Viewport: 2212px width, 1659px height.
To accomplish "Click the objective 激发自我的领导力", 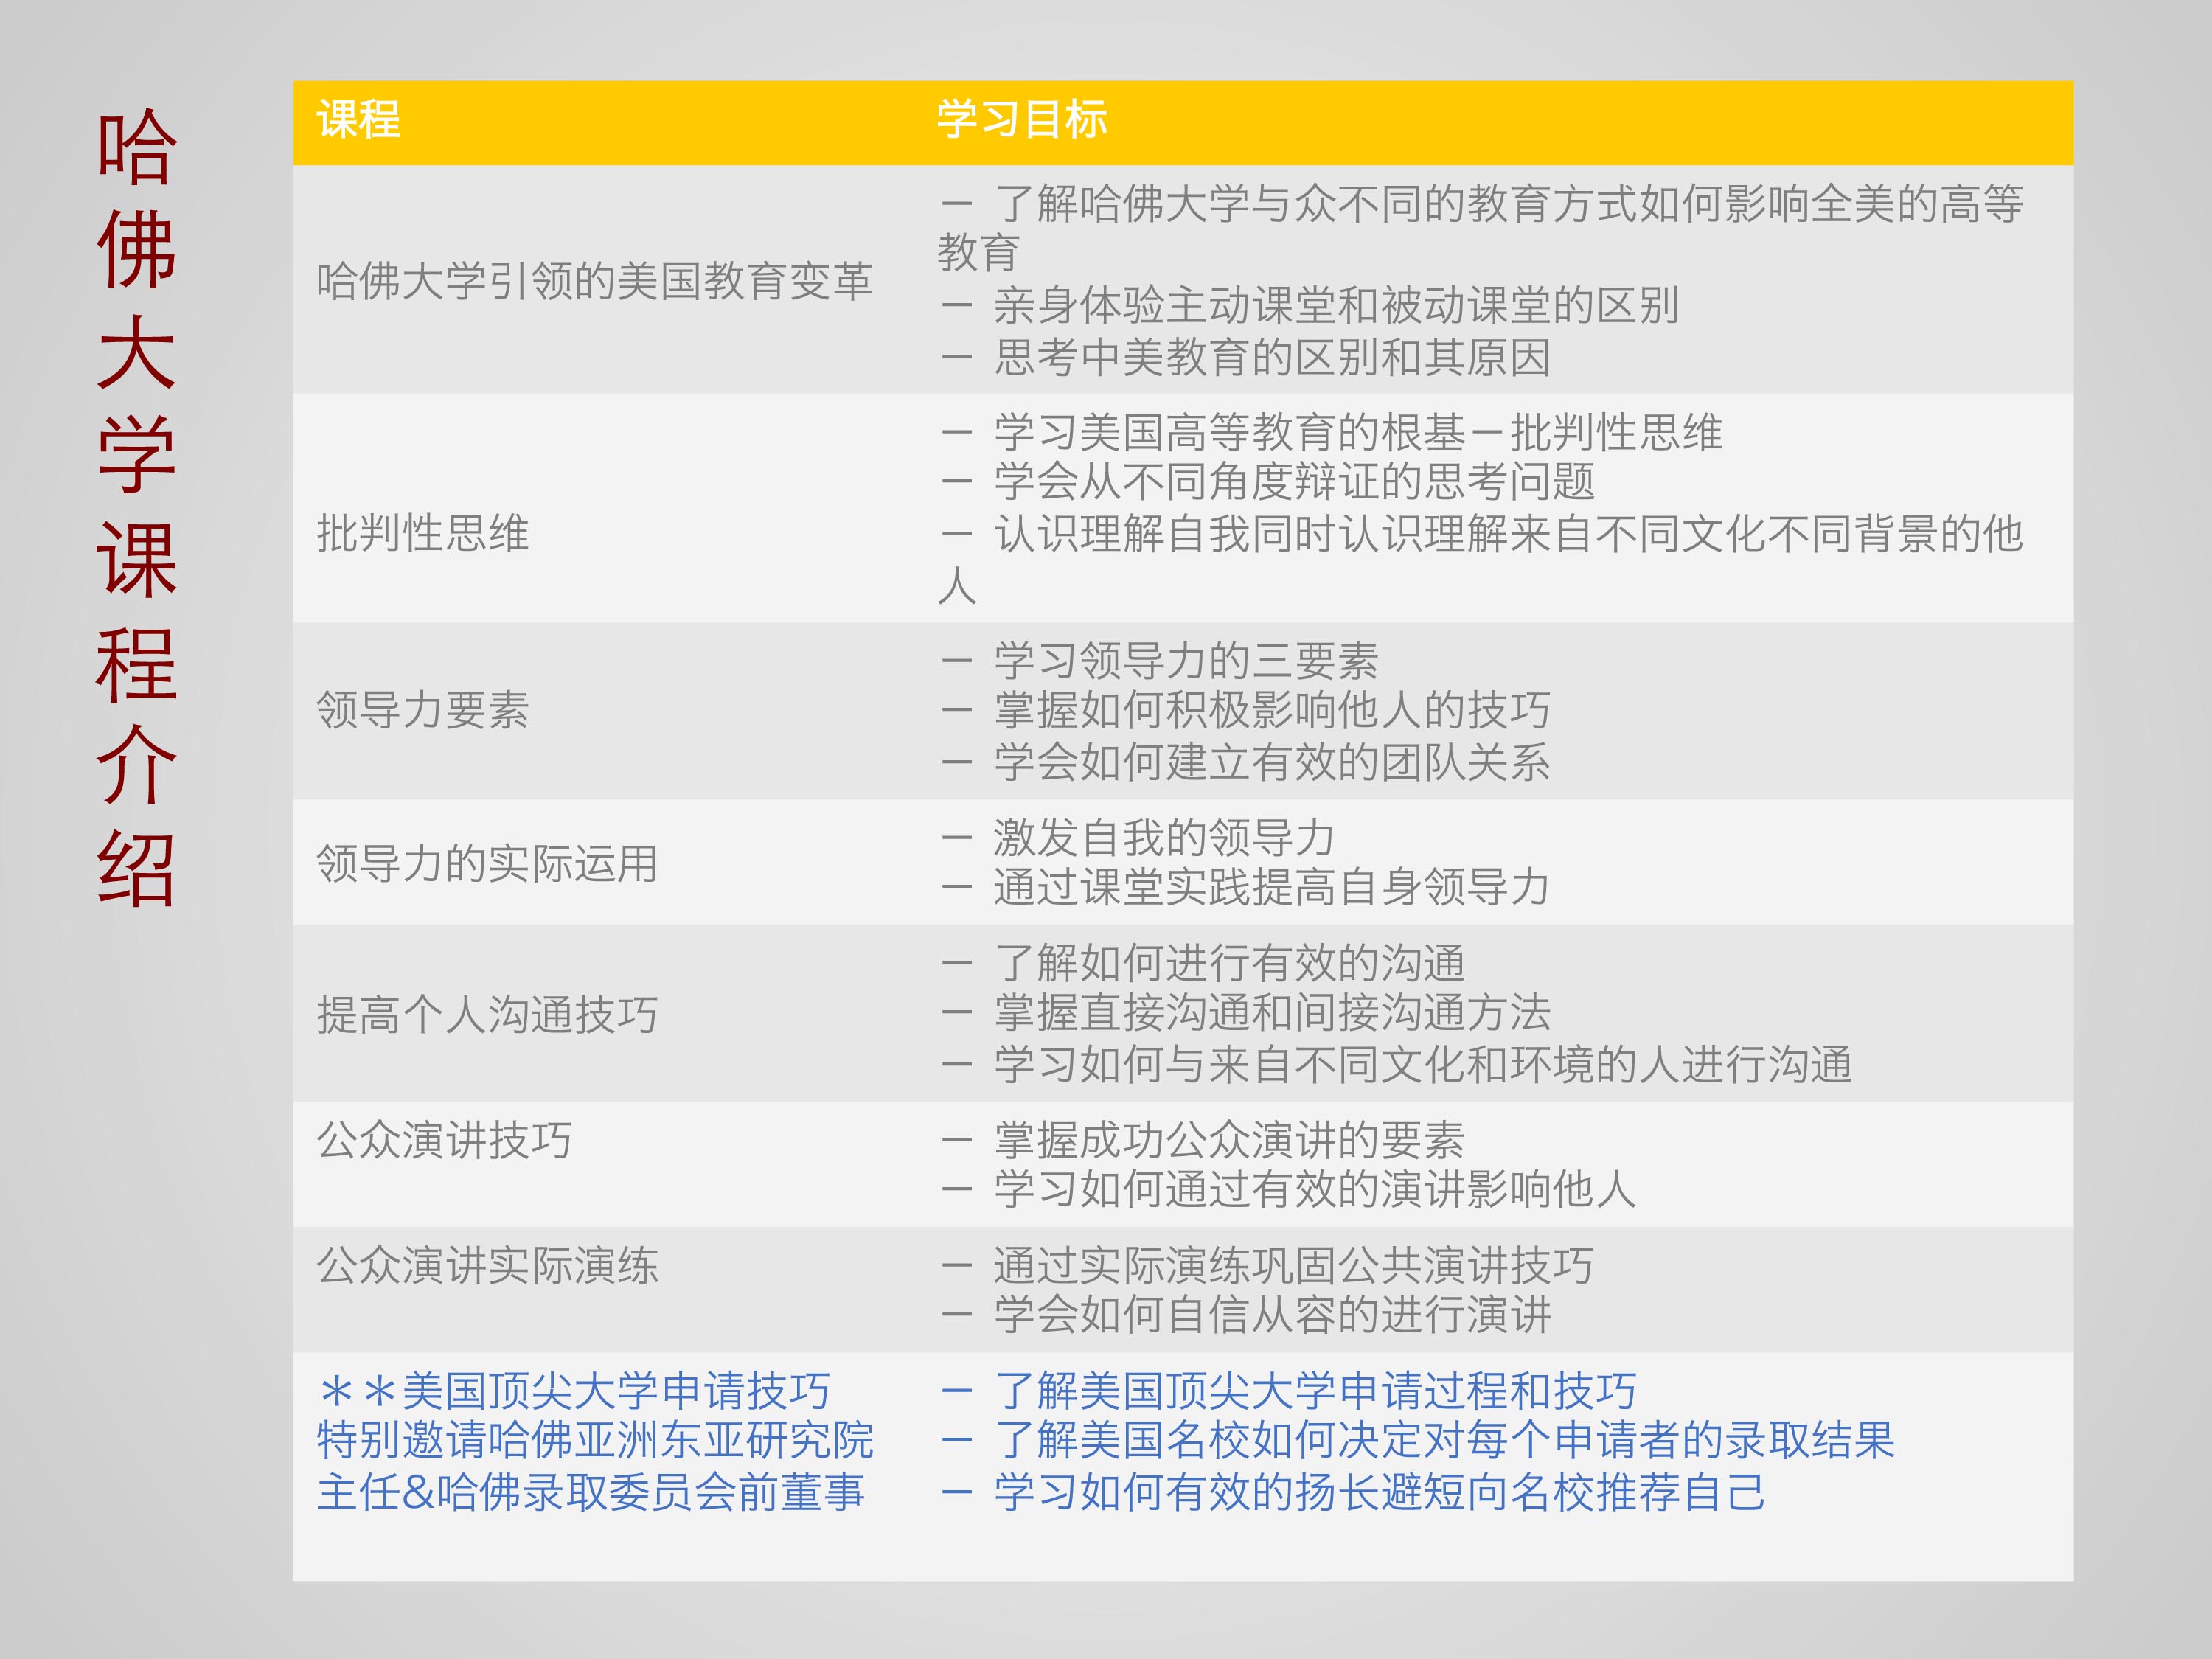I will pyautogui.click(x=1163, y=838).
